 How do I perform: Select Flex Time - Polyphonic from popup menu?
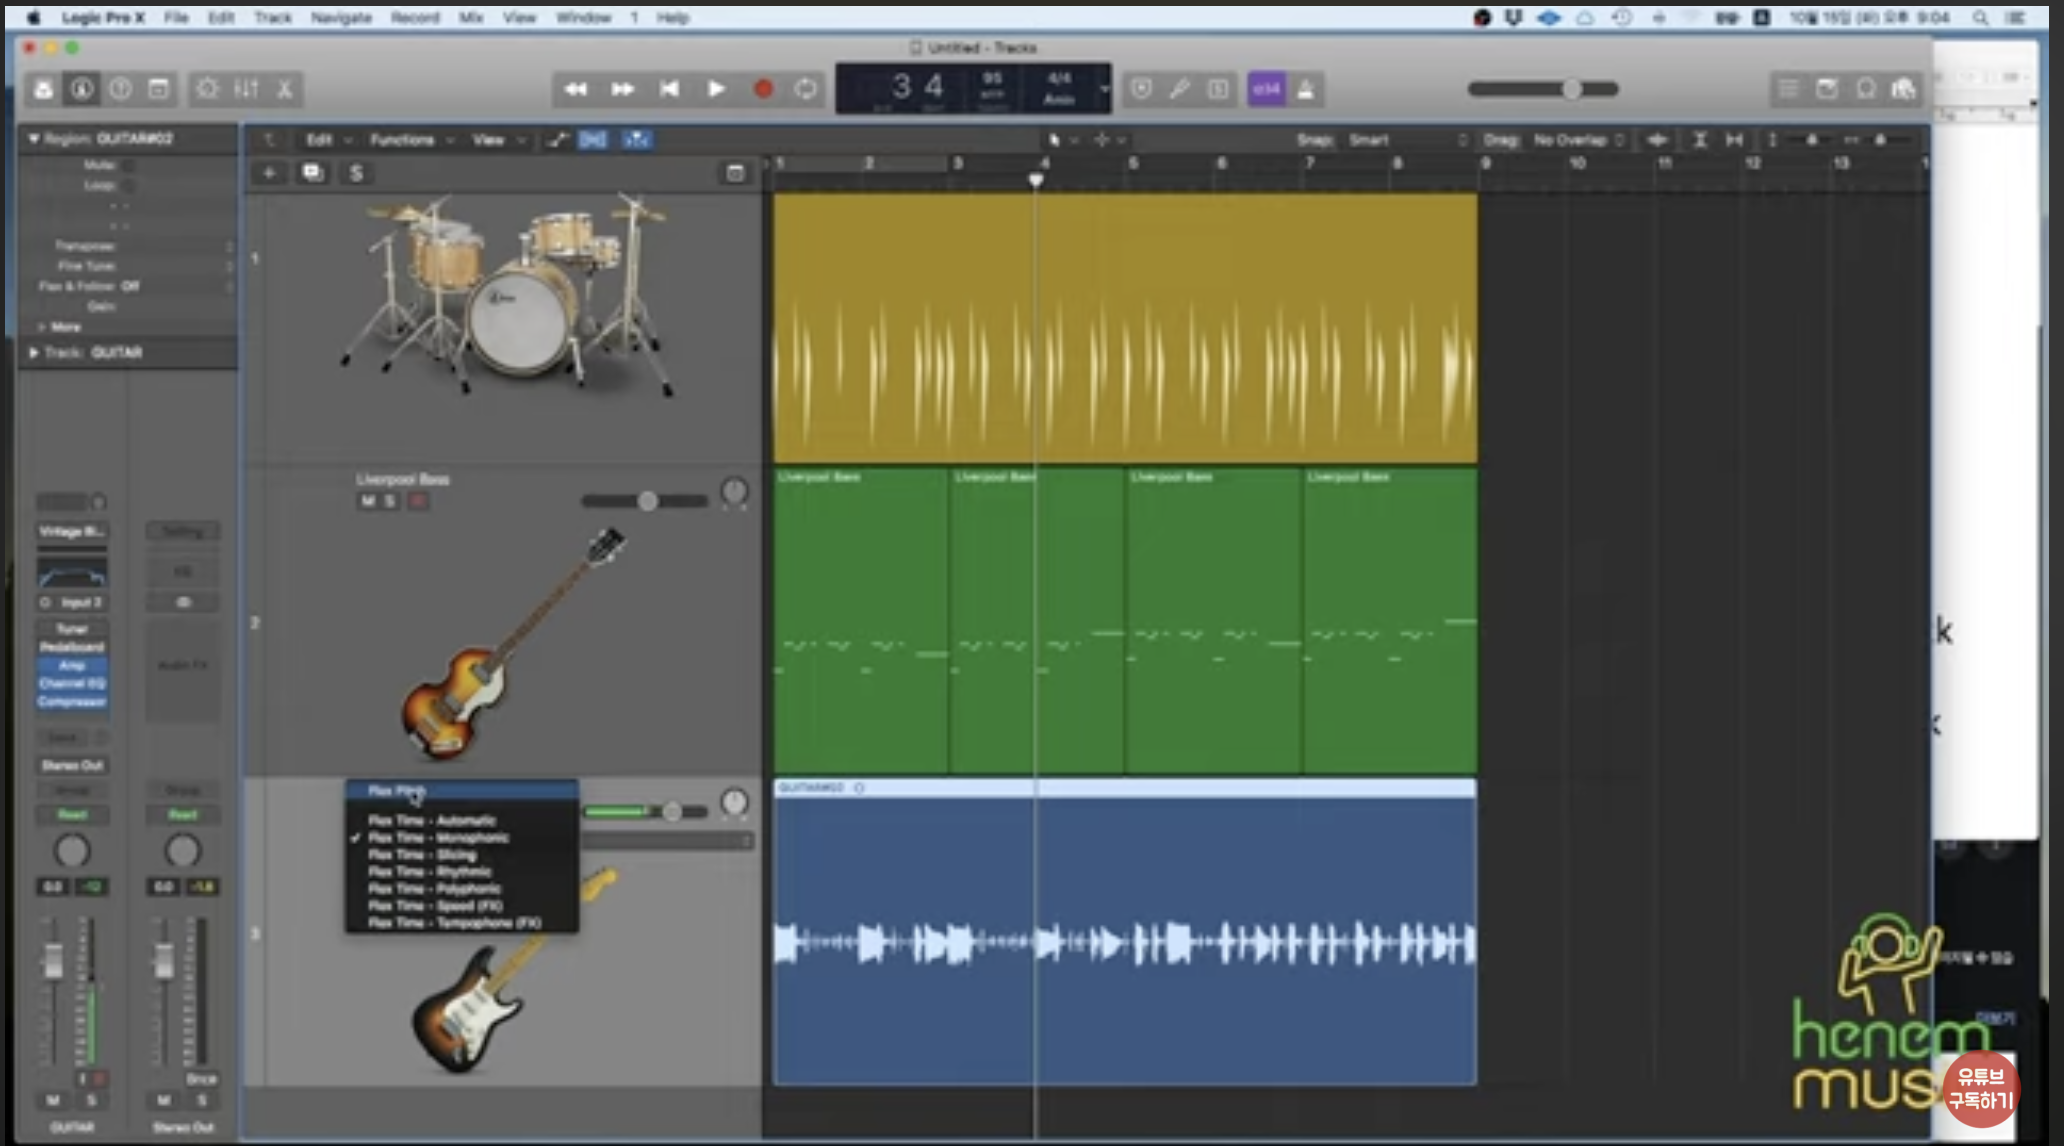point(434,889)
